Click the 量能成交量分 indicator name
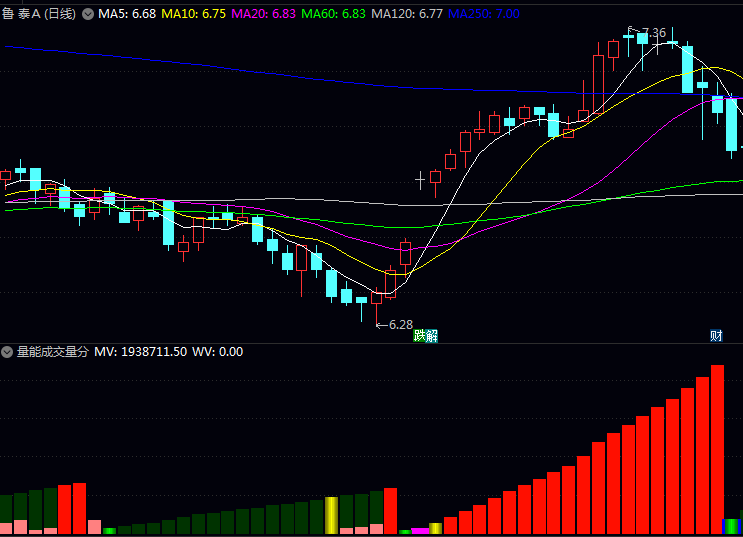The width and height of the screenshot is (743, 537). 52,352
